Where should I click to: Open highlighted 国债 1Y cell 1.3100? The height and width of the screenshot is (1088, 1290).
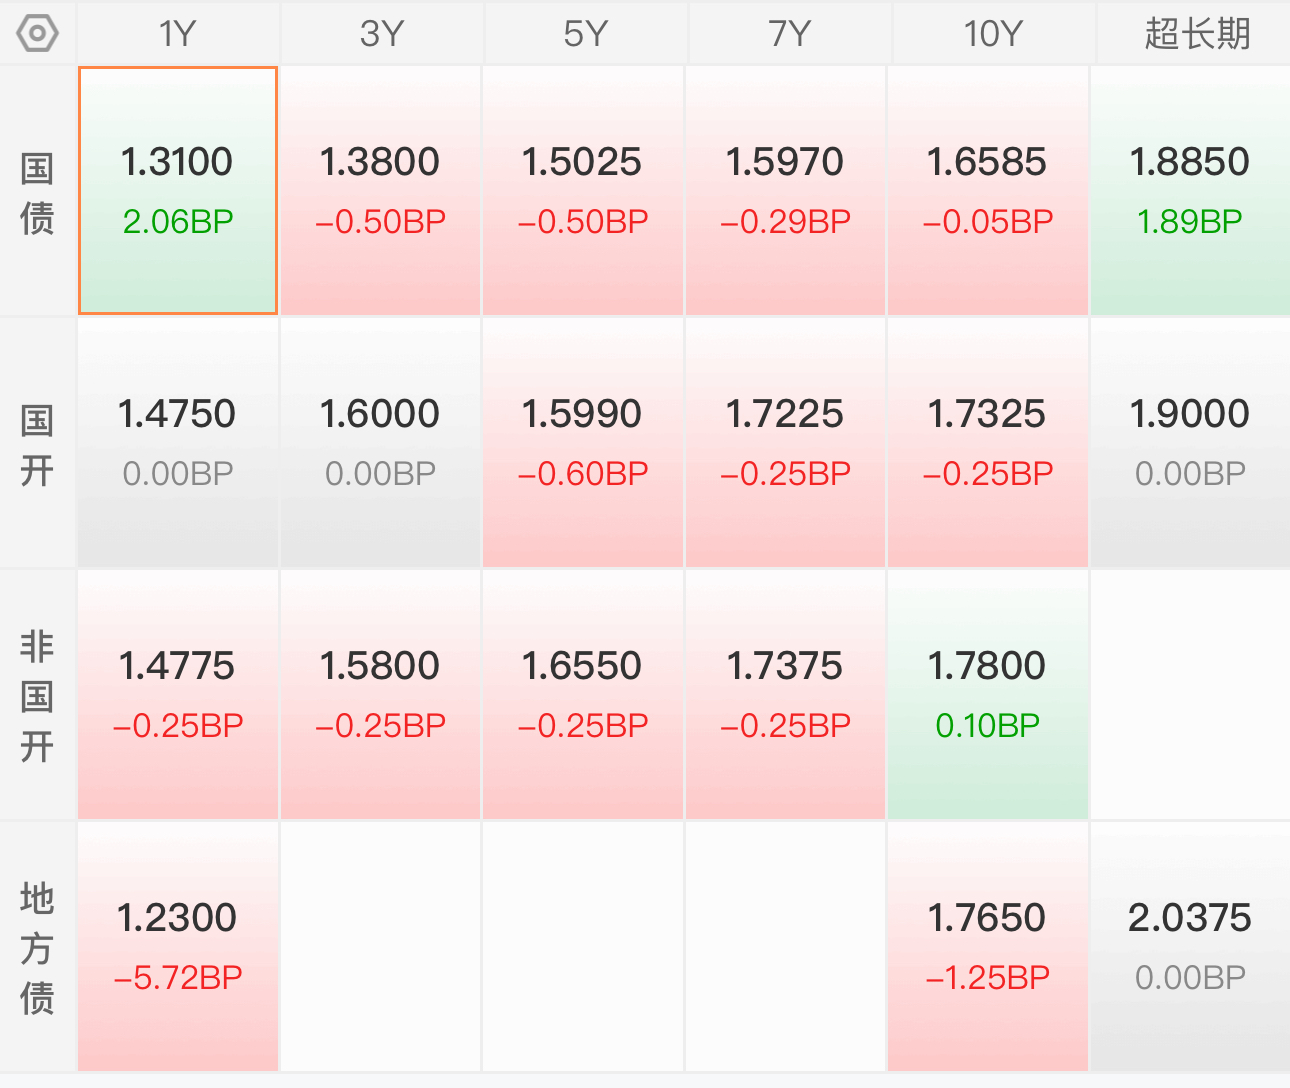(x=178, y=191)
